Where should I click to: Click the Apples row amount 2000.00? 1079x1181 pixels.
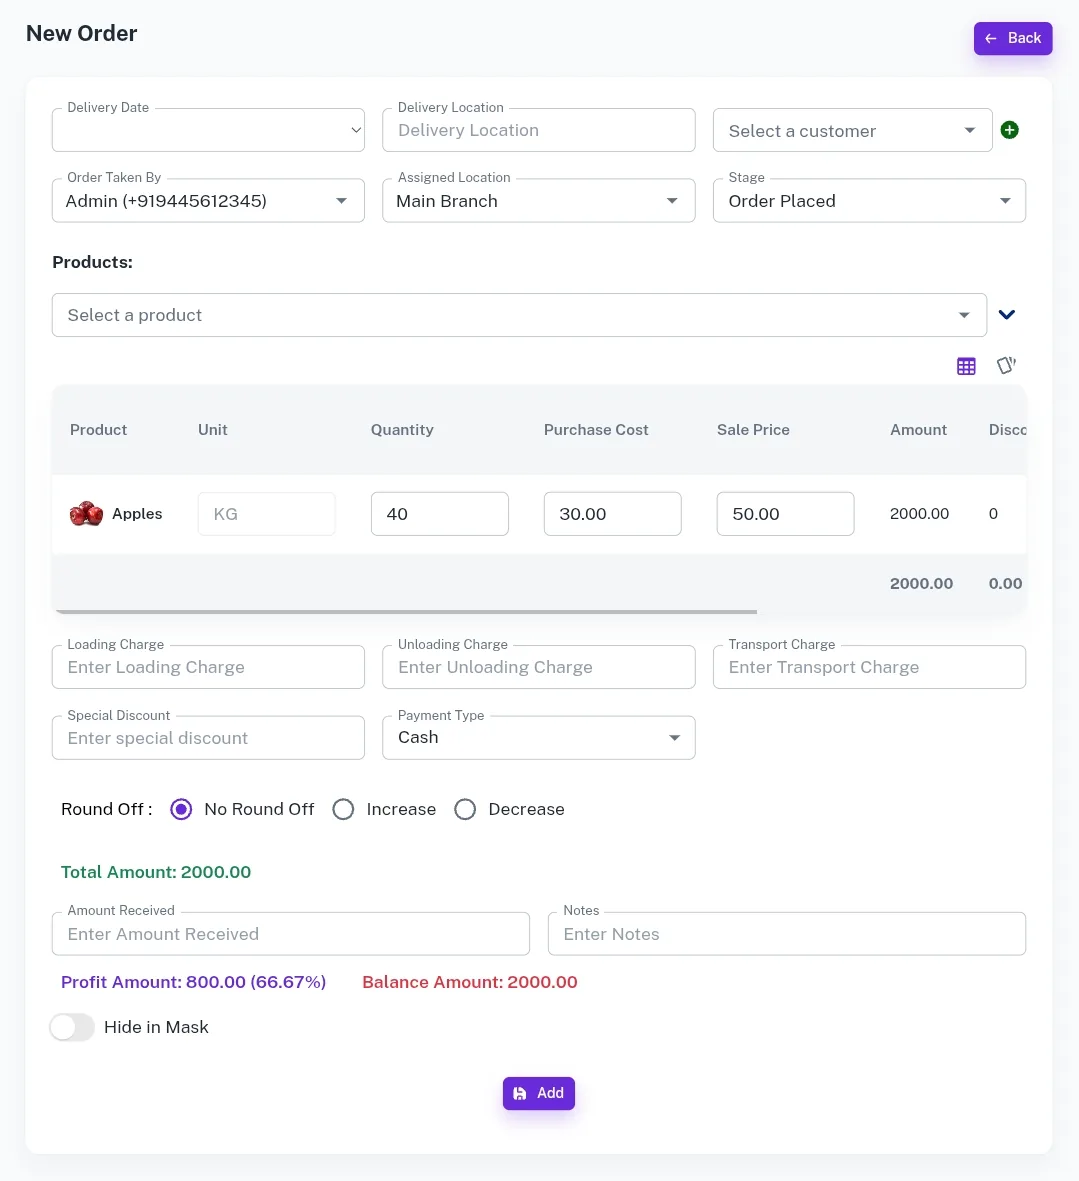coord(919,514)
